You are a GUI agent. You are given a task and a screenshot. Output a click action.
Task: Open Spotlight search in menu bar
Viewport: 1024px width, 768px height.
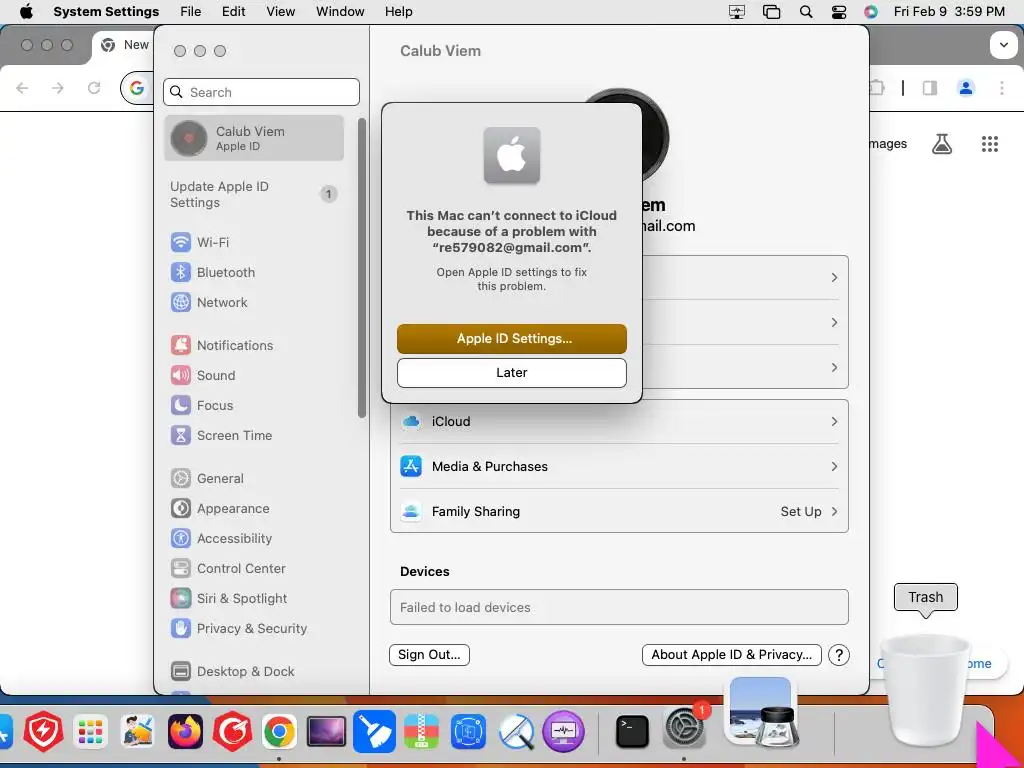pyautogui.click(x=806, y=12)
